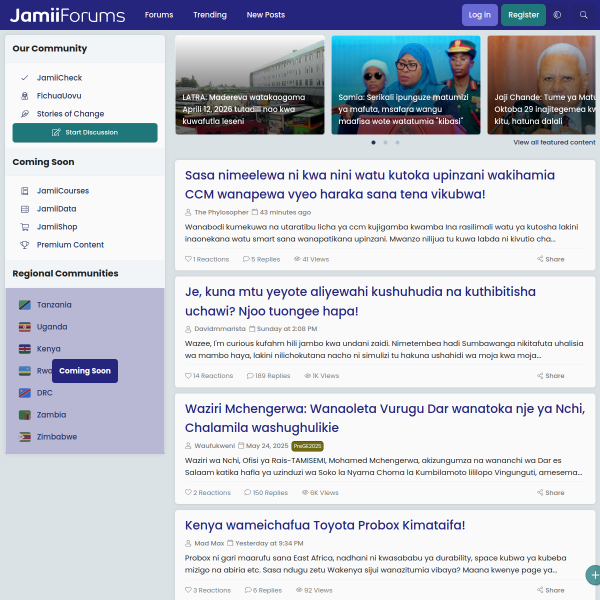Open JamiiShop link
This screenshot has width=600, height=600.
[x=57, y=227]
